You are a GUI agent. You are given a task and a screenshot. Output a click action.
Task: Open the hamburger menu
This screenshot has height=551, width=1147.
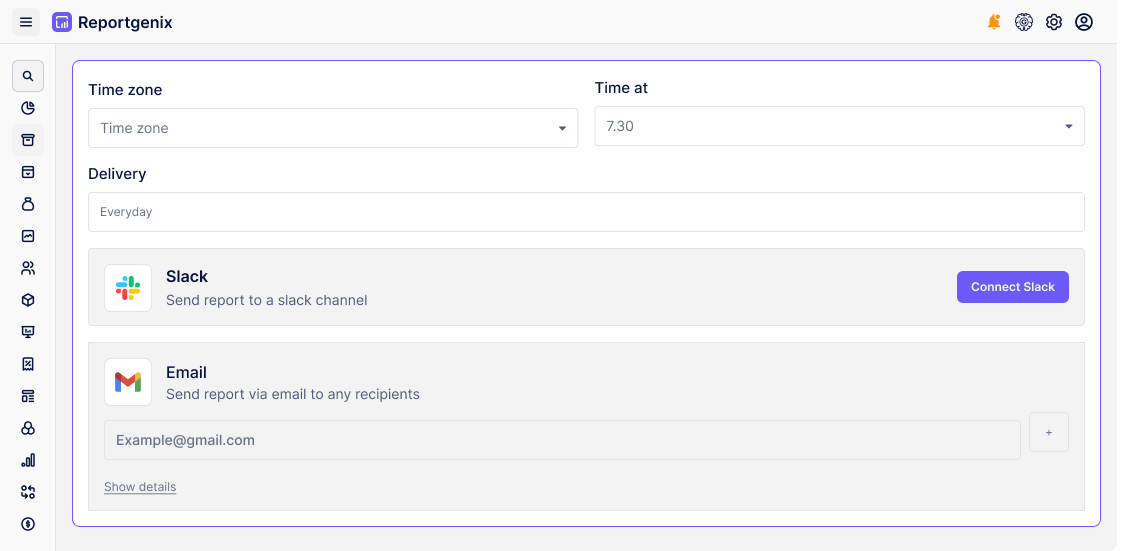pyautogui.click(x=26, y=22)
